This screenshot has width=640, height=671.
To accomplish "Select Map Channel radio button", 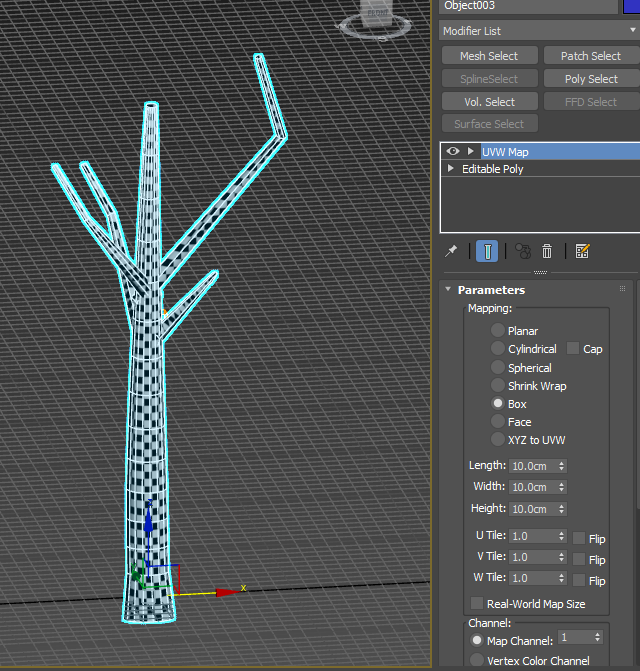I will click(x=477, y=640).
